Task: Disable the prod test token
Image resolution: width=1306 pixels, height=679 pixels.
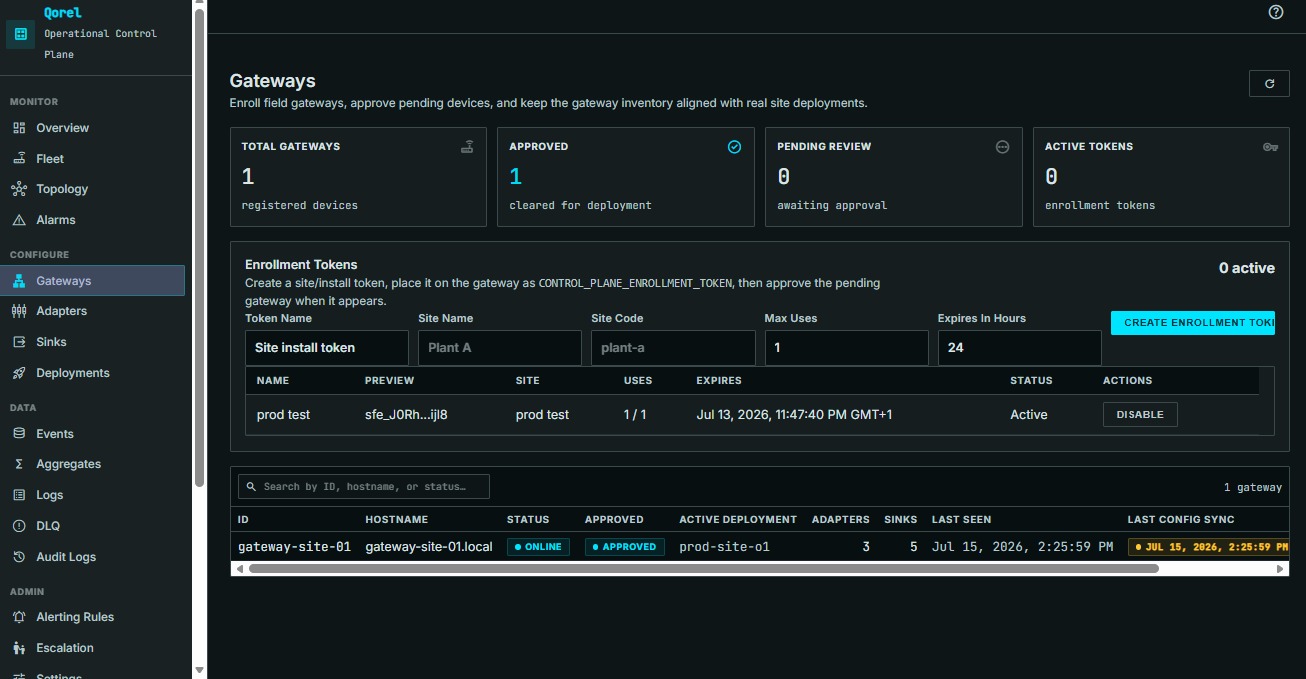Action: [1140, 415]
